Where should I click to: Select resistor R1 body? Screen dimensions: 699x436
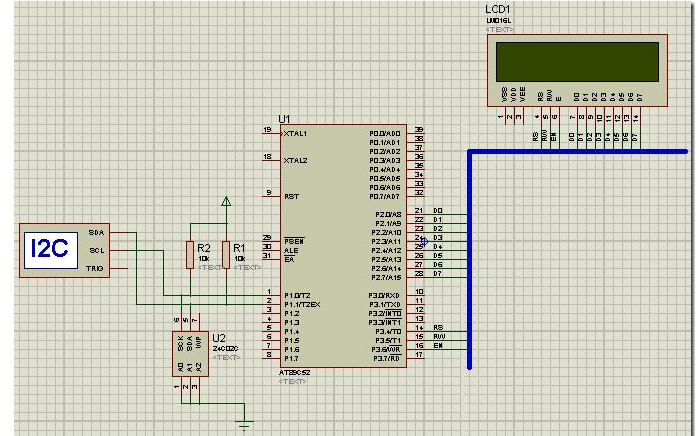(226, 255)
